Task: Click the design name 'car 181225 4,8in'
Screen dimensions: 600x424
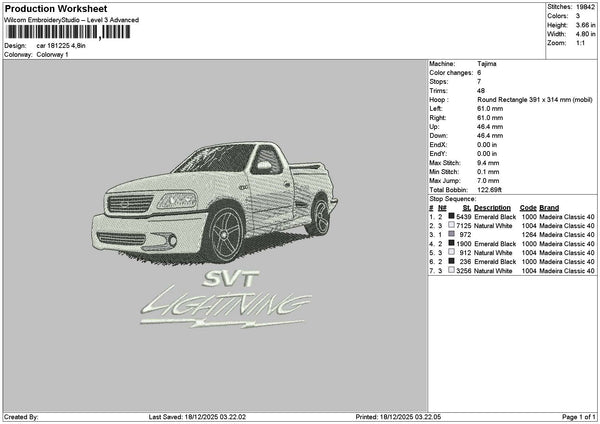Action: pyautogui.click(x=61, y=46)
